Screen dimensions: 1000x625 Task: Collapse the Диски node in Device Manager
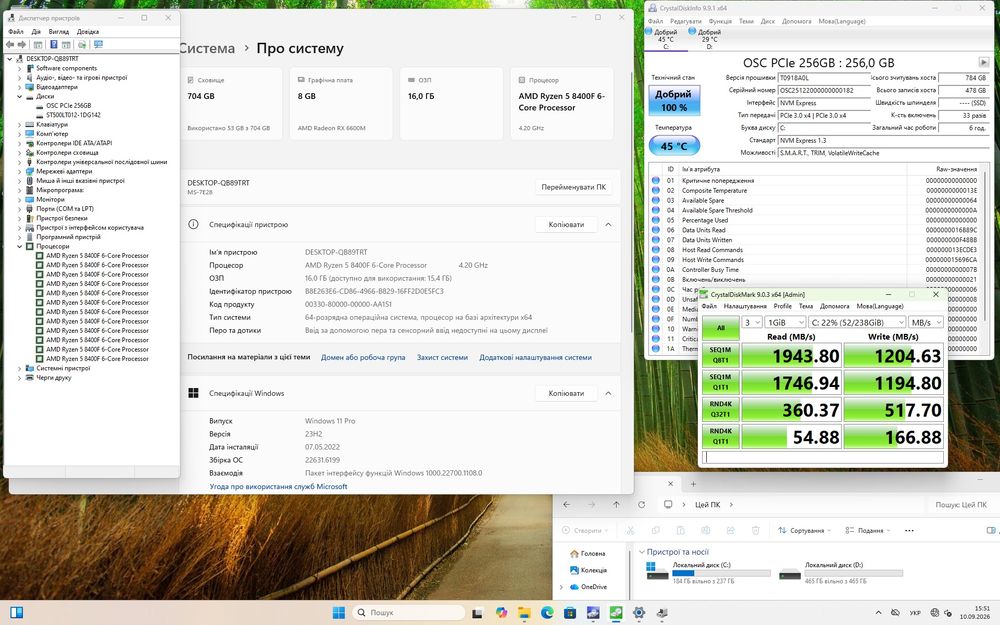coord(20,96)
